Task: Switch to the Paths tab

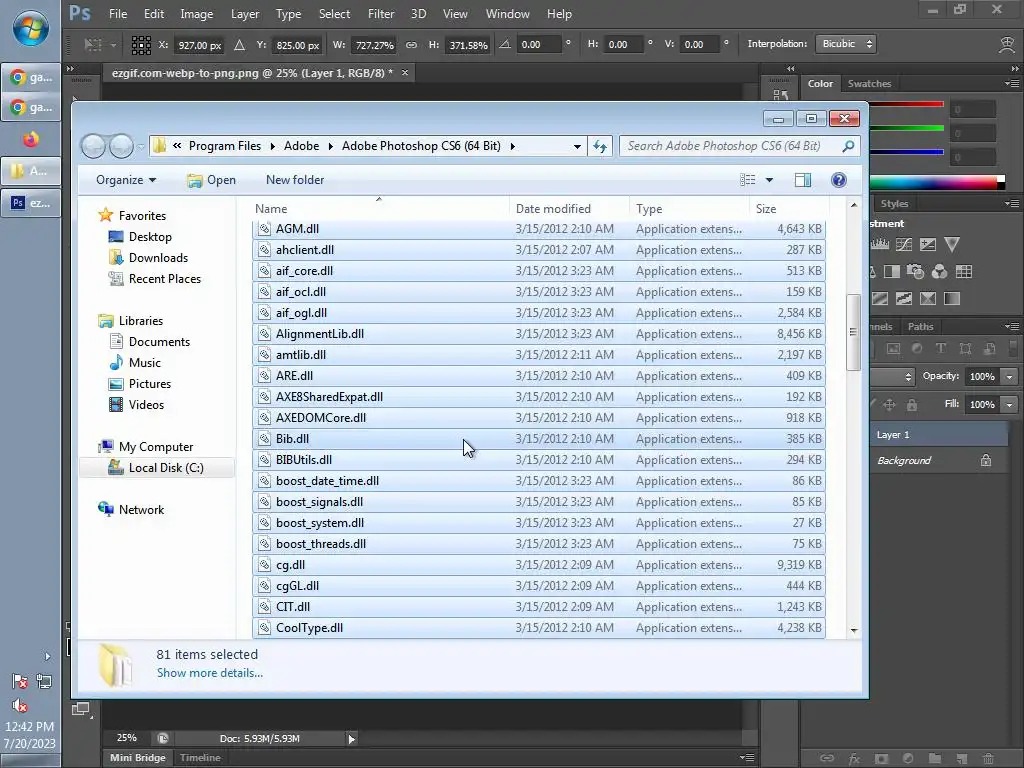Action: [x=920, y=327]
